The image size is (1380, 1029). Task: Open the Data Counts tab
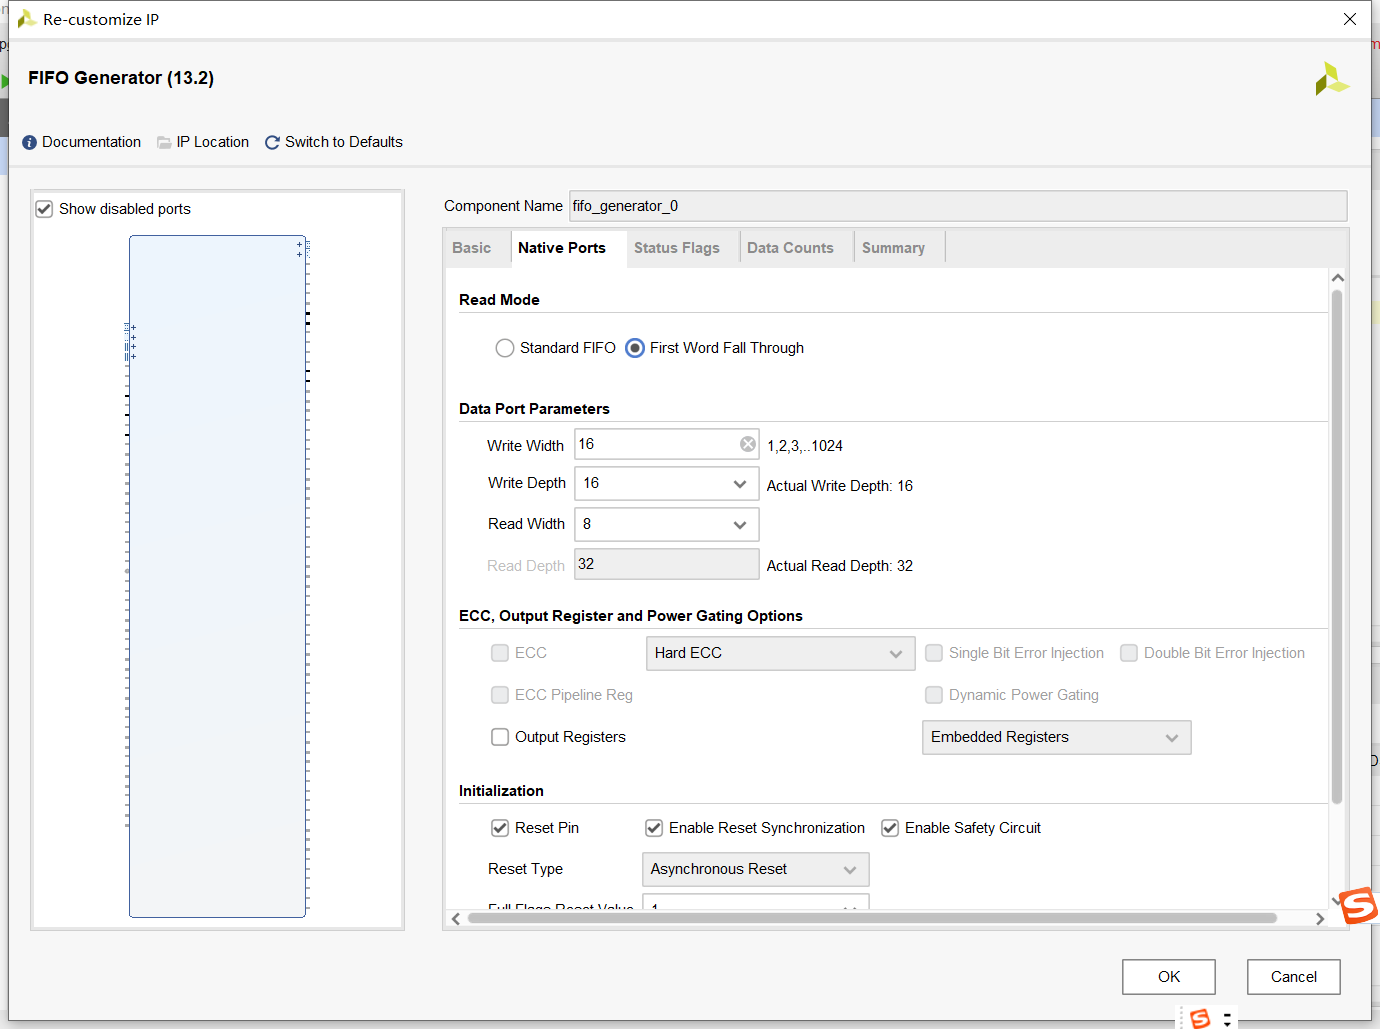pos(790,248)
